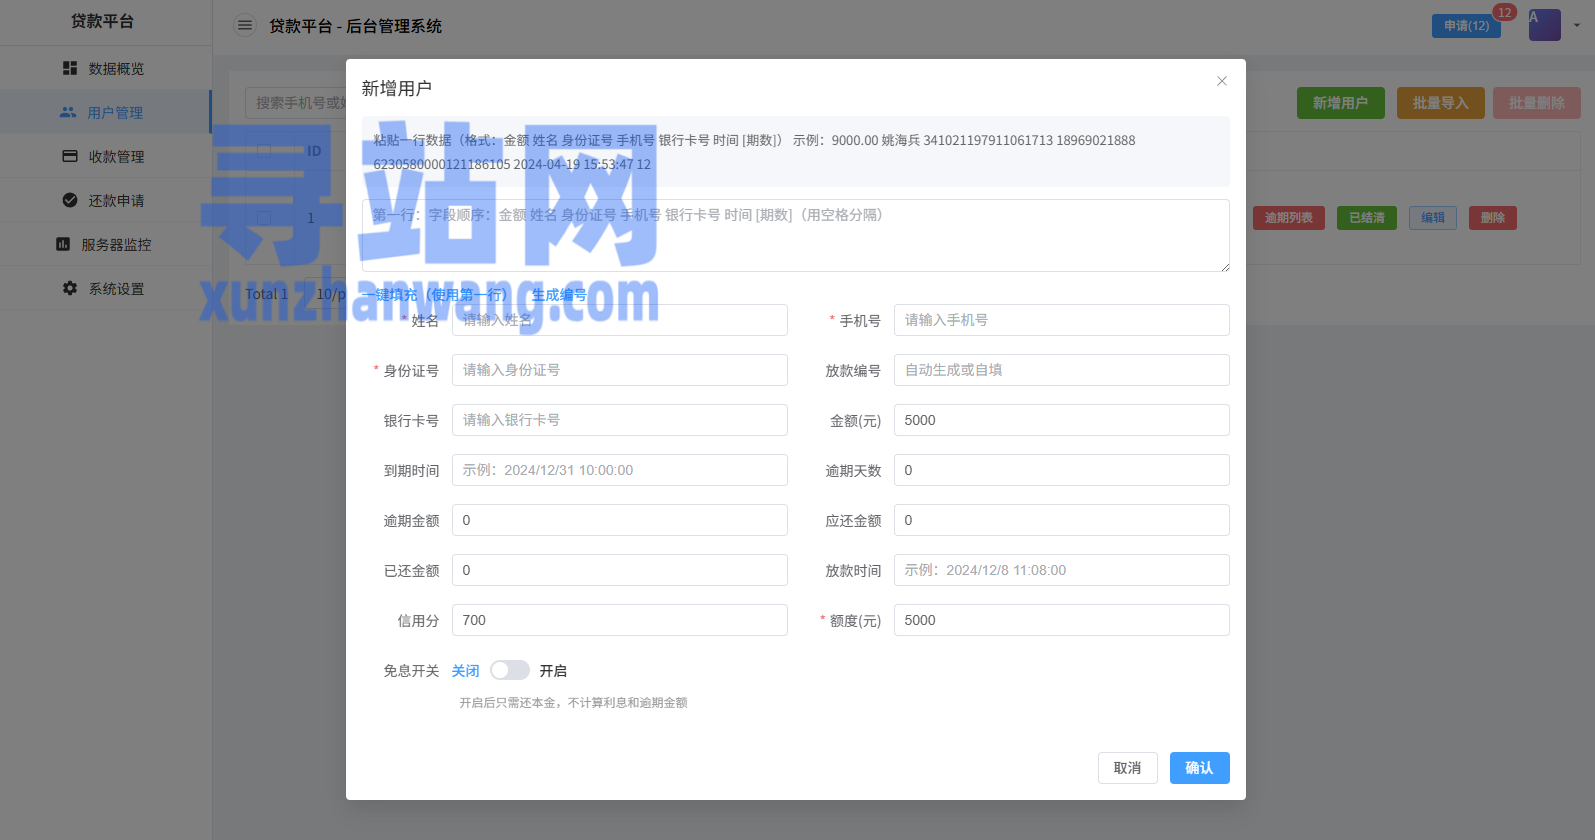Focus the 银行卡号 input field

[x=620, y=420]
